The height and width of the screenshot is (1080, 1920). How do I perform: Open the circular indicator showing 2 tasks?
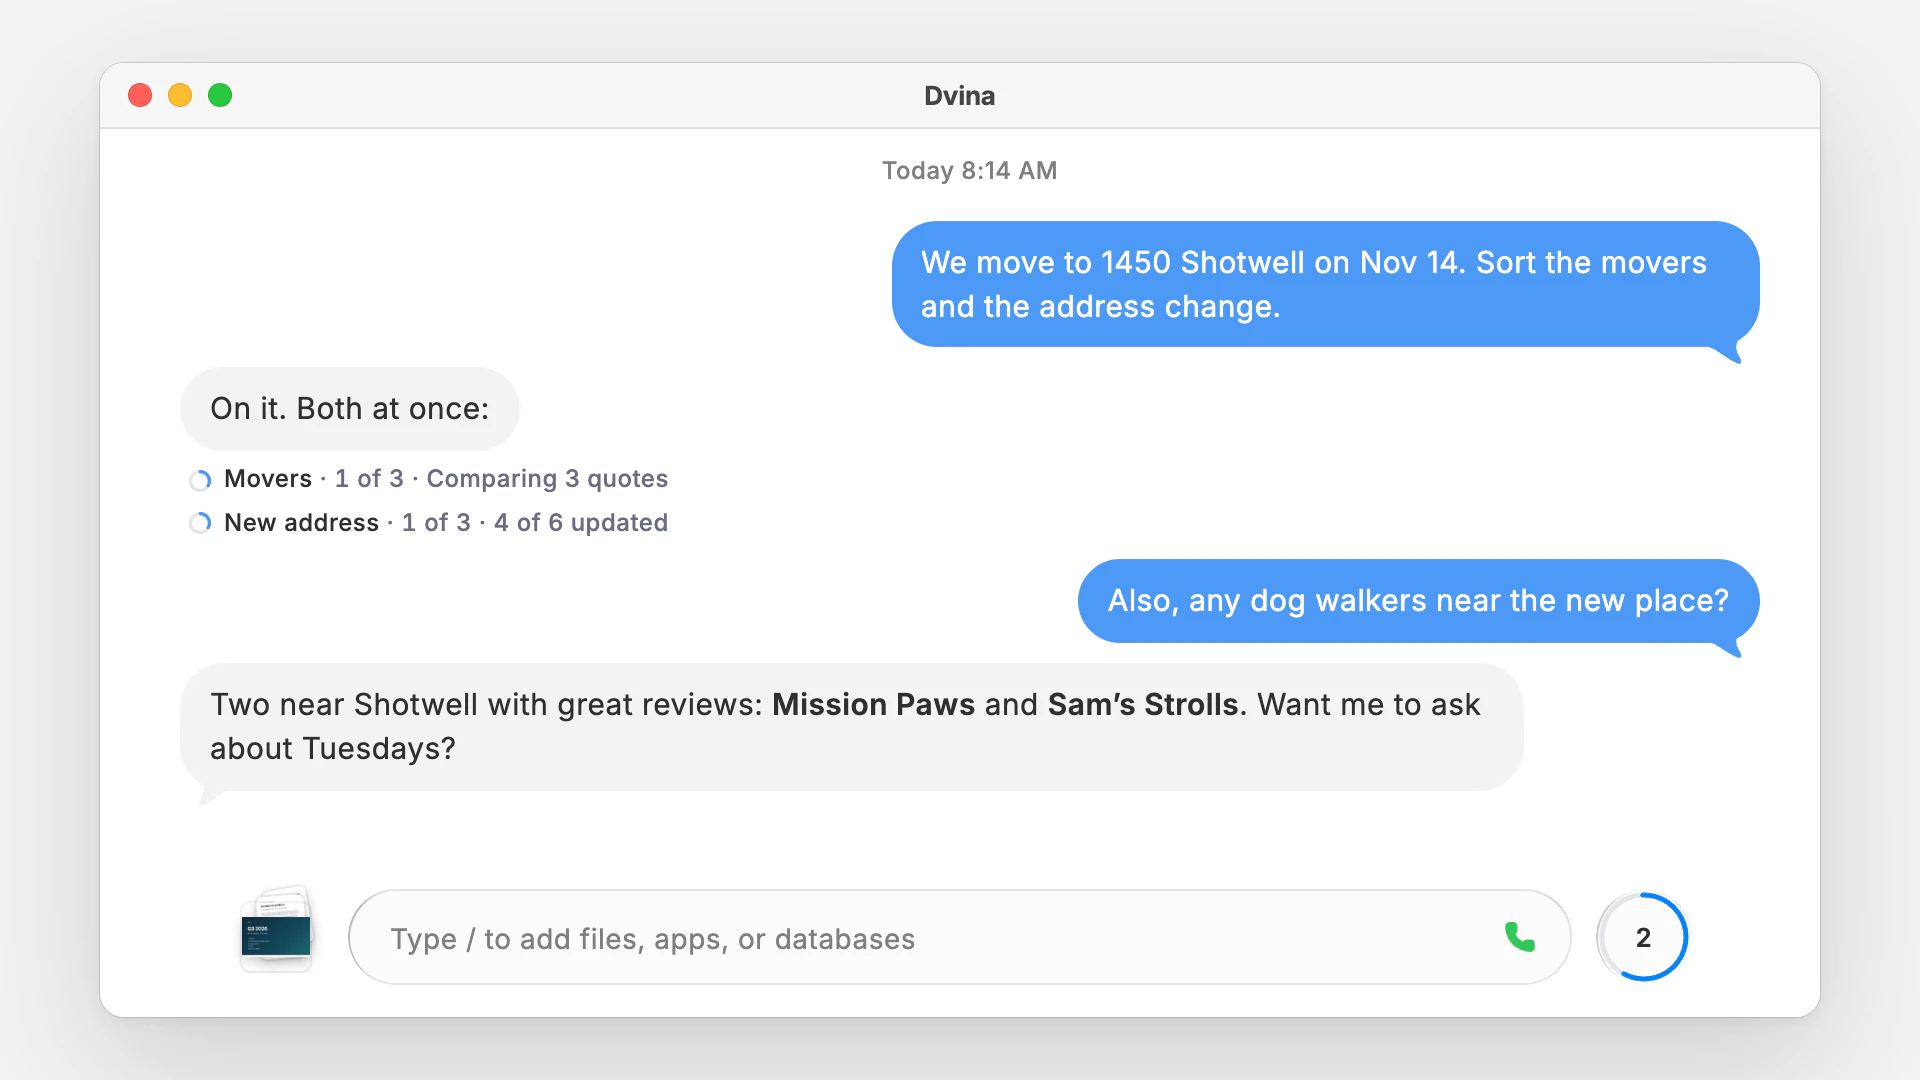(1642, 937)
